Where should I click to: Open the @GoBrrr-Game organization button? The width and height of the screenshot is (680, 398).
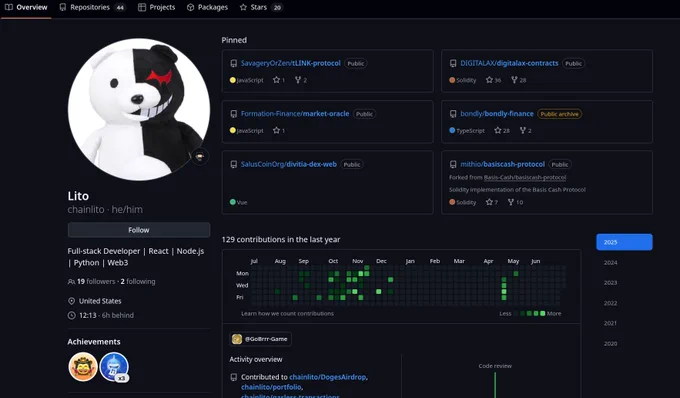click(260, 339)
